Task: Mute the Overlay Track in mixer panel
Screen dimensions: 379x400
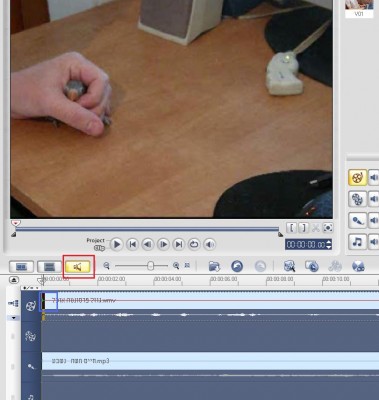Action: pos(374,199)
